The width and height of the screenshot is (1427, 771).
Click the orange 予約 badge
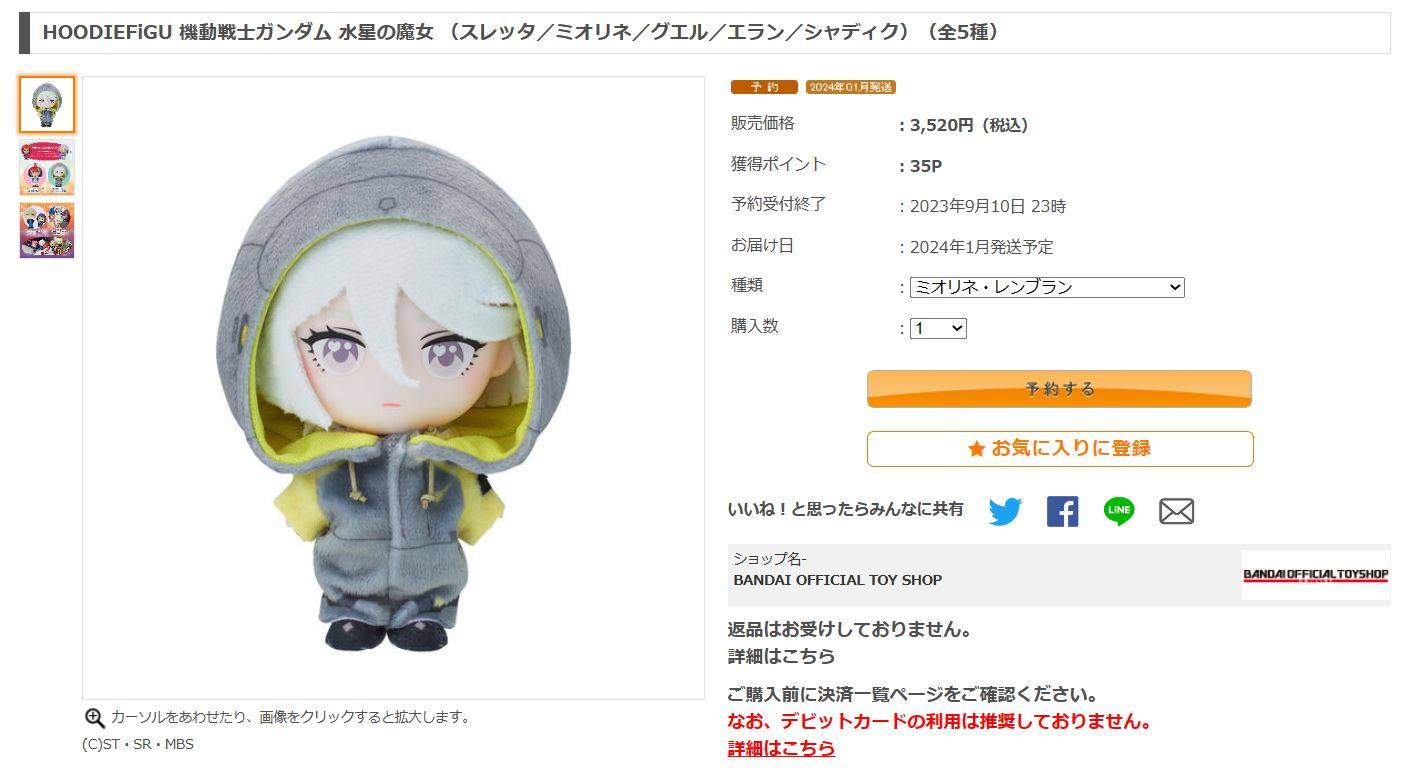click(x=764, y=87)
